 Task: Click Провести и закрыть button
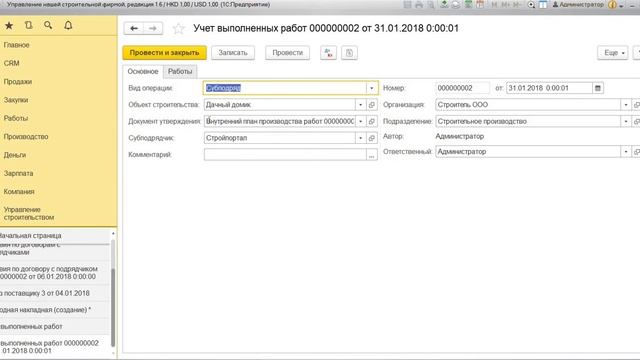click(164, 53)
